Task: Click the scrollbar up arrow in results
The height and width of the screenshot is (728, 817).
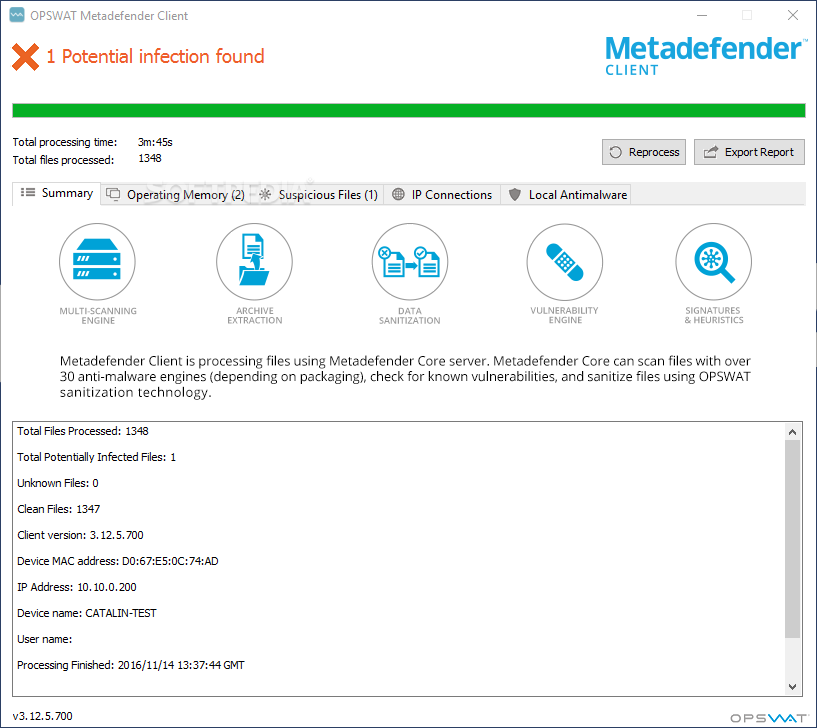Action: tap(793, 432)
